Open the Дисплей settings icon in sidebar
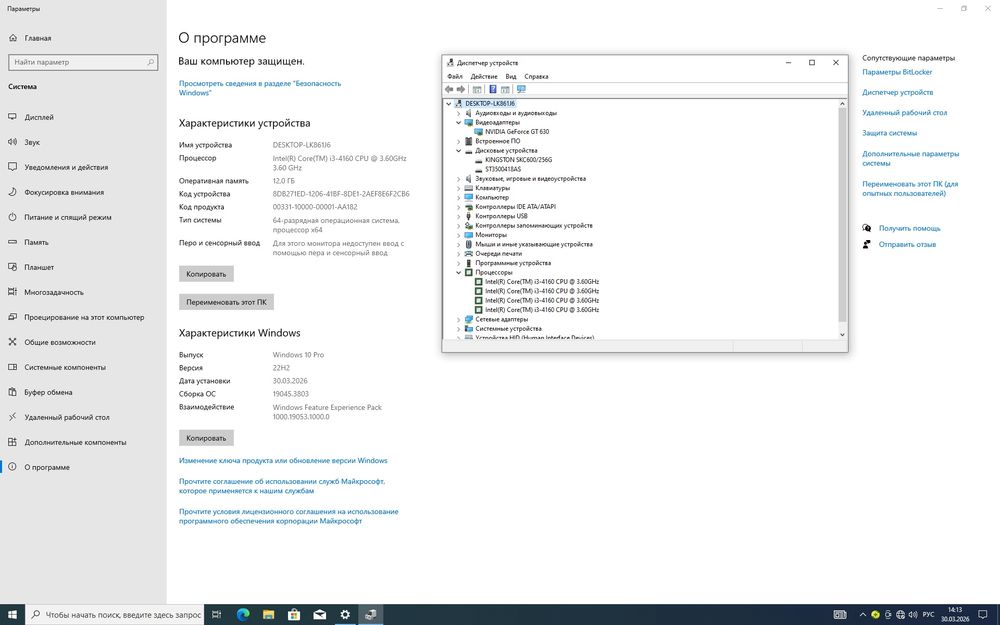Viewport: 1000px width, 625px height. click(12, 117)
